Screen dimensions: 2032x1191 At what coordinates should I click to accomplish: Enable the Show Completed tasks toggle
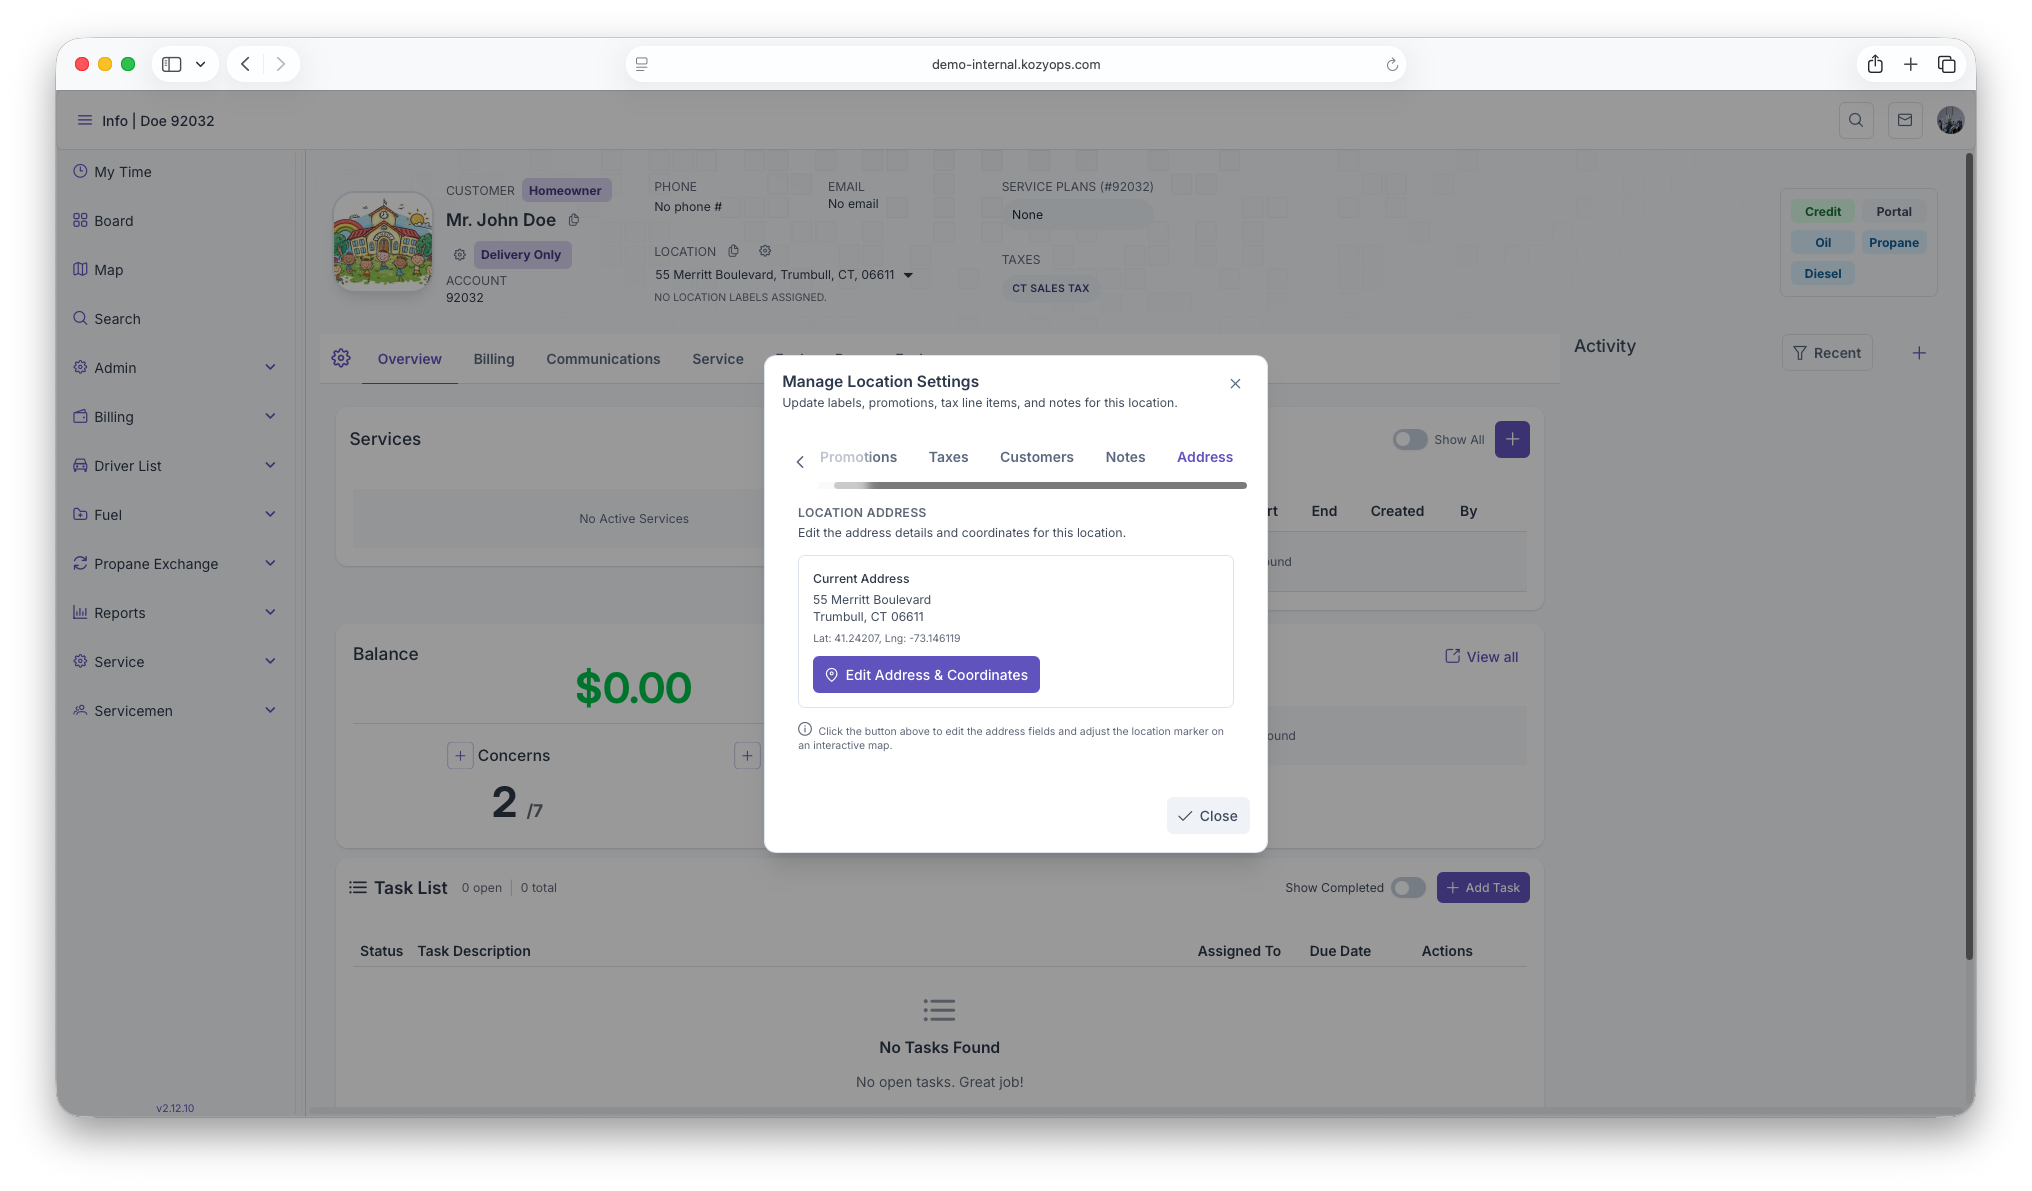pos(1408,888)
